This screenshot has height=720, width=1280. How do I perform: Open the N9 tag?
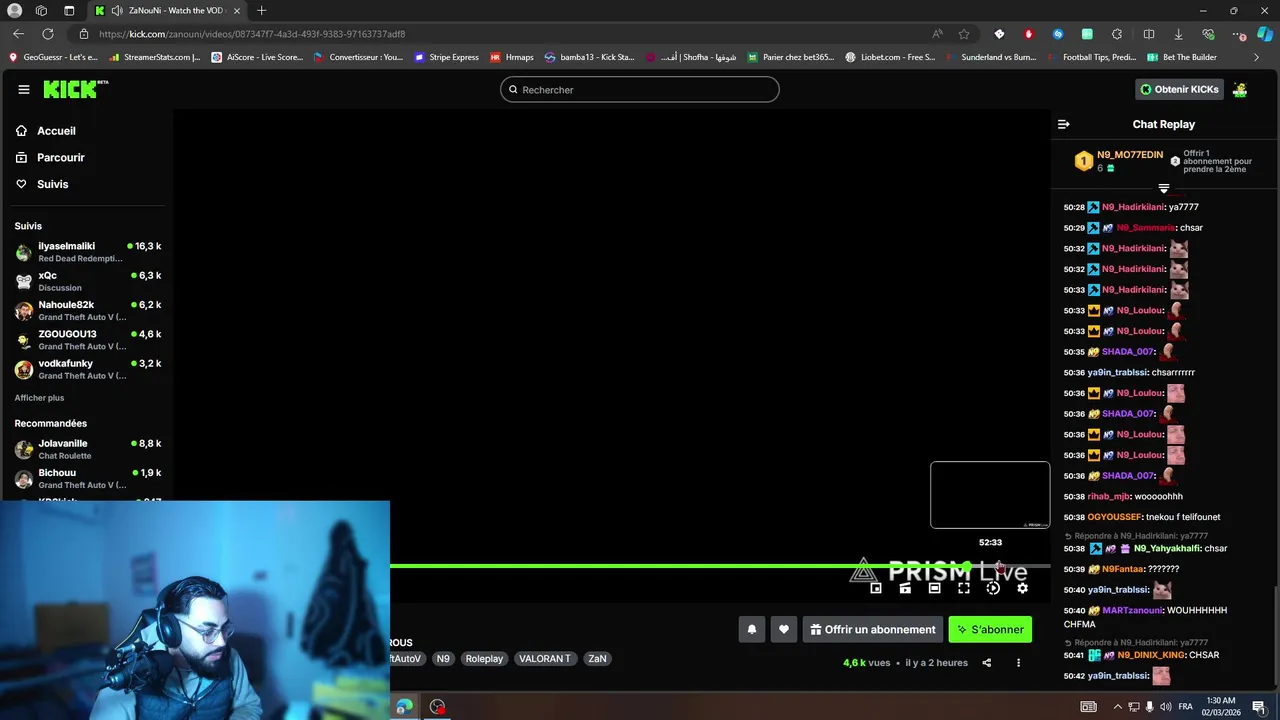[443, 659]
